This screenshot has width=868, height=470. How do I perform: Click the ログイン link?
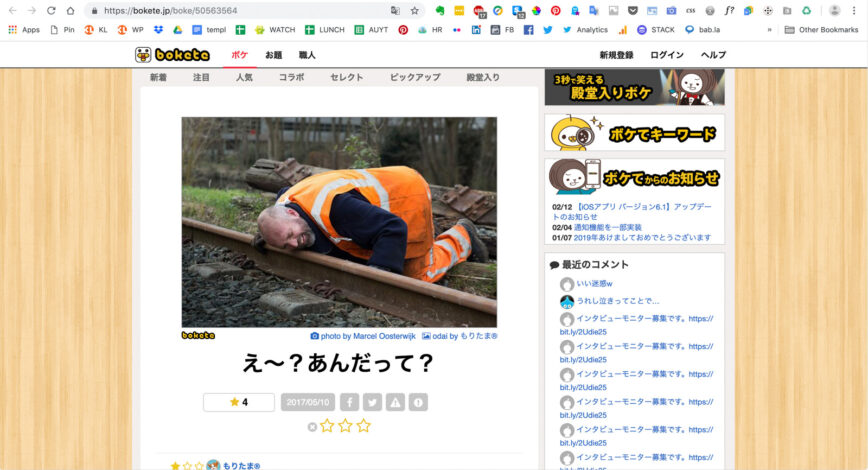click(x=667, y=55)
